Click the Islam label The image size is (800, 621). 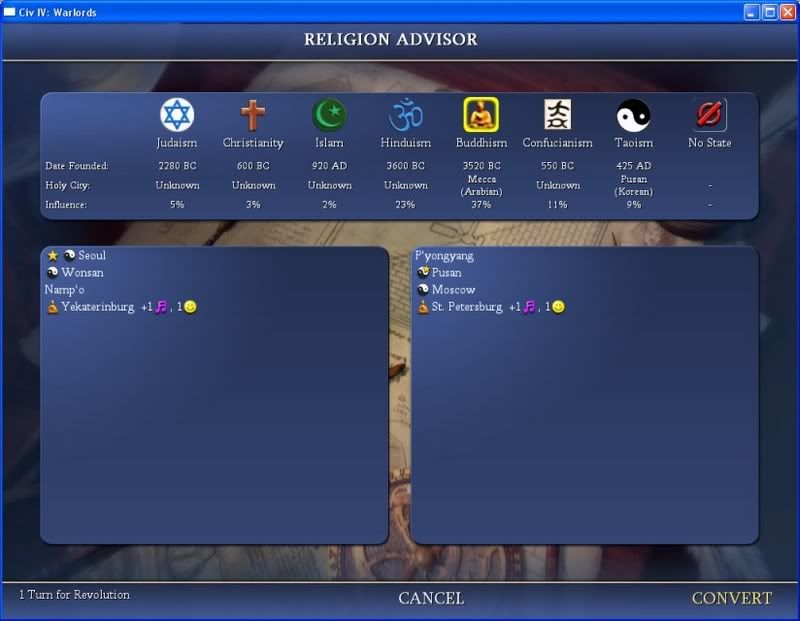(x=329, y=143)
